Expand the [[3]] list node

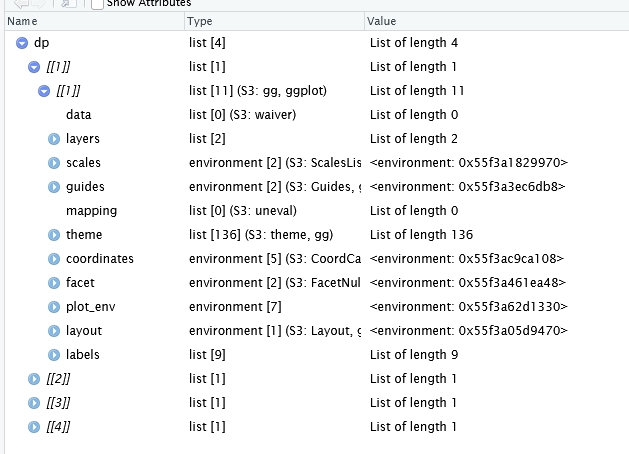pyautogui.click(x=34, y=403)
